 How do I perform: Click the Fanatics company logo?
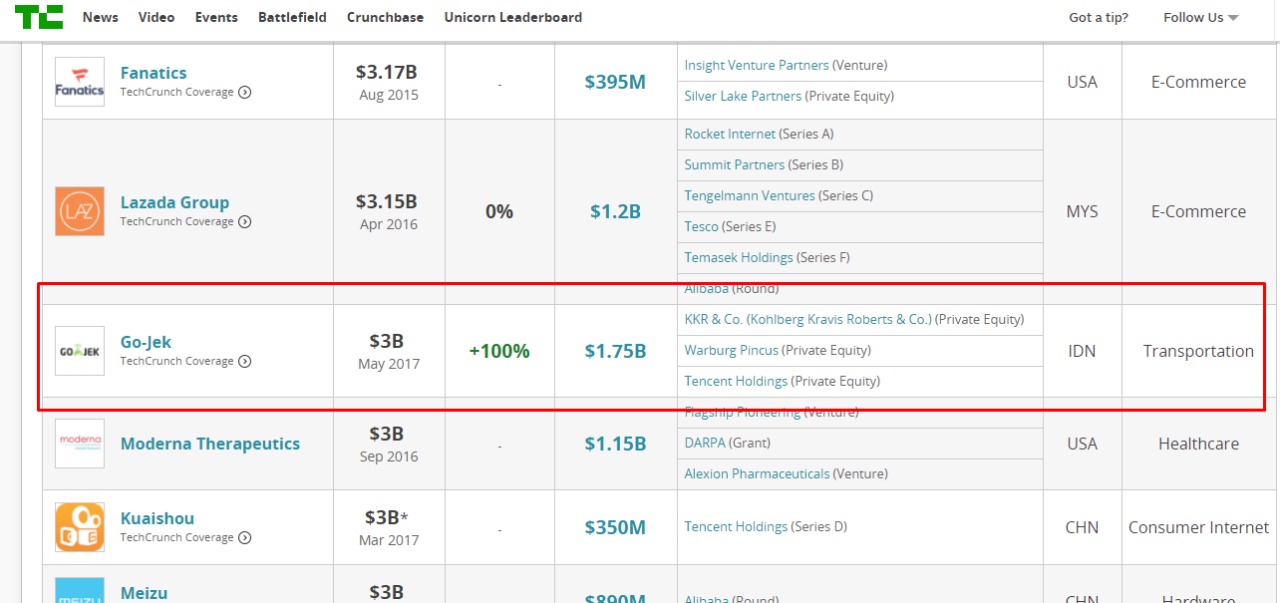79,82
